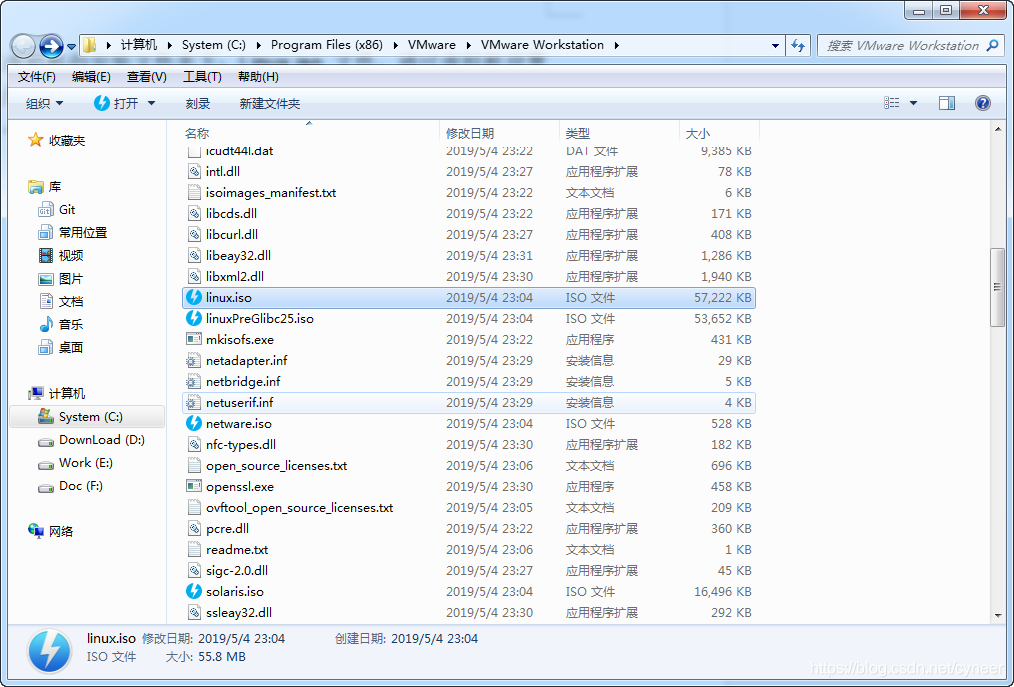
Task: Open the 帮助(H) menu
Action: 258,77
